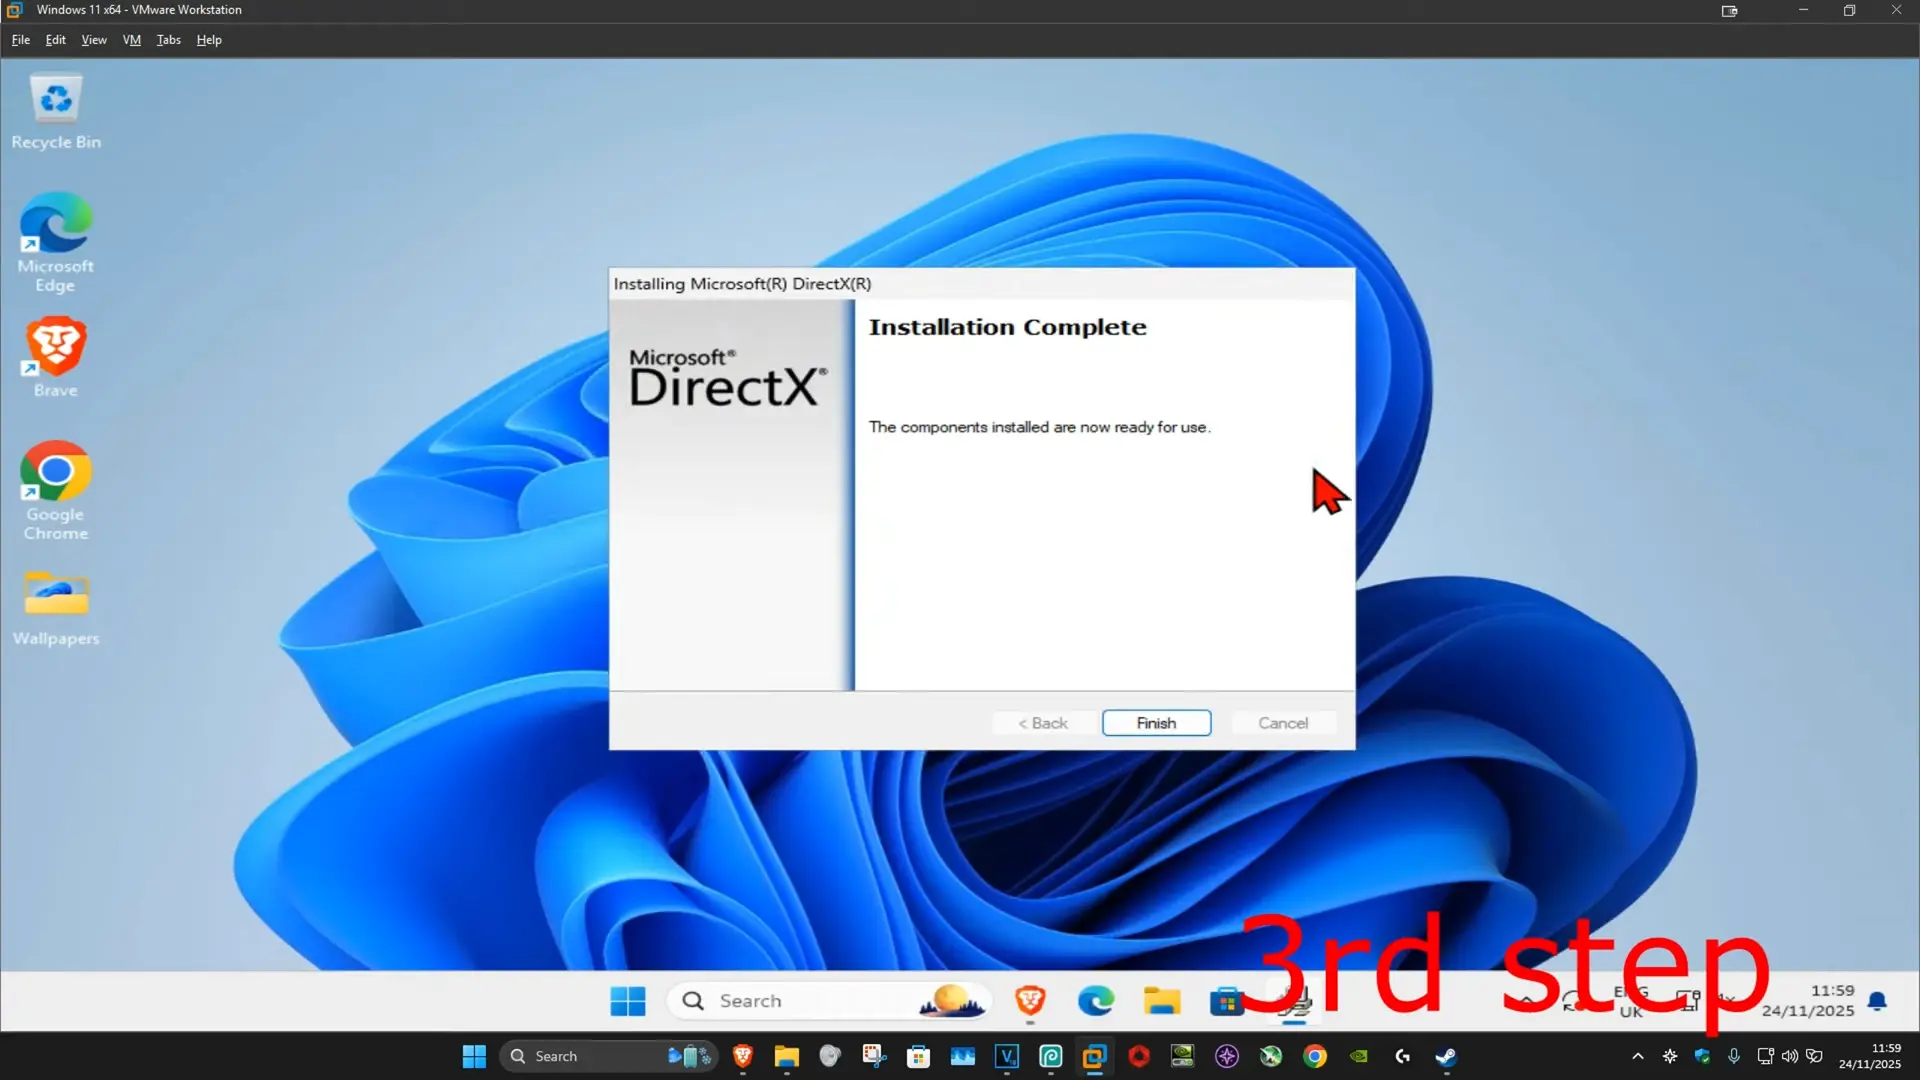Click the Cancel button in DirectX dialog
Screen dimensions: 1920x1080
pos(1282,723)
